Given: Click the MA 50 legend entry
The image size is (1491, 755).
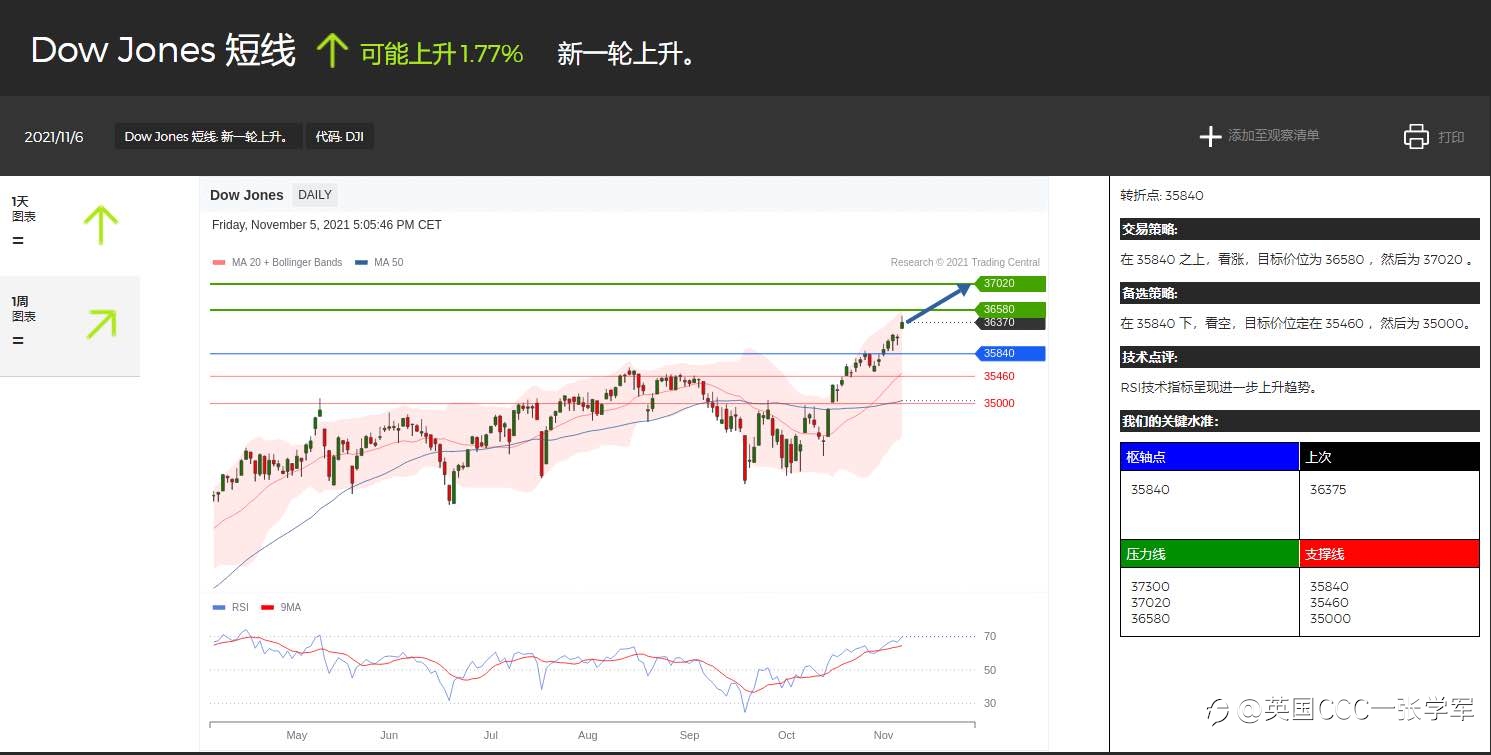Looking at the screenshot, I should (x=379, y=263).
